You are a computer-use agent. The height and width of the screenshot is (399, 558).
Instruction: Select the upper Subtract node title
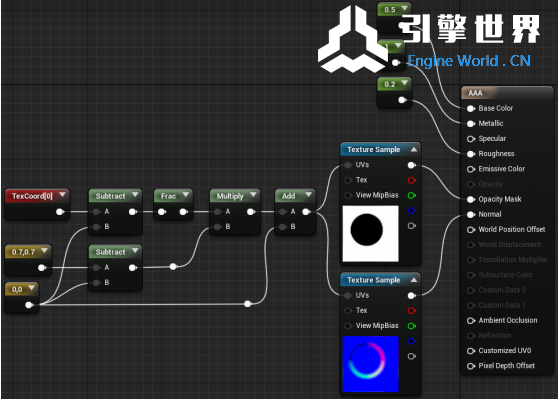click(110, 196)
